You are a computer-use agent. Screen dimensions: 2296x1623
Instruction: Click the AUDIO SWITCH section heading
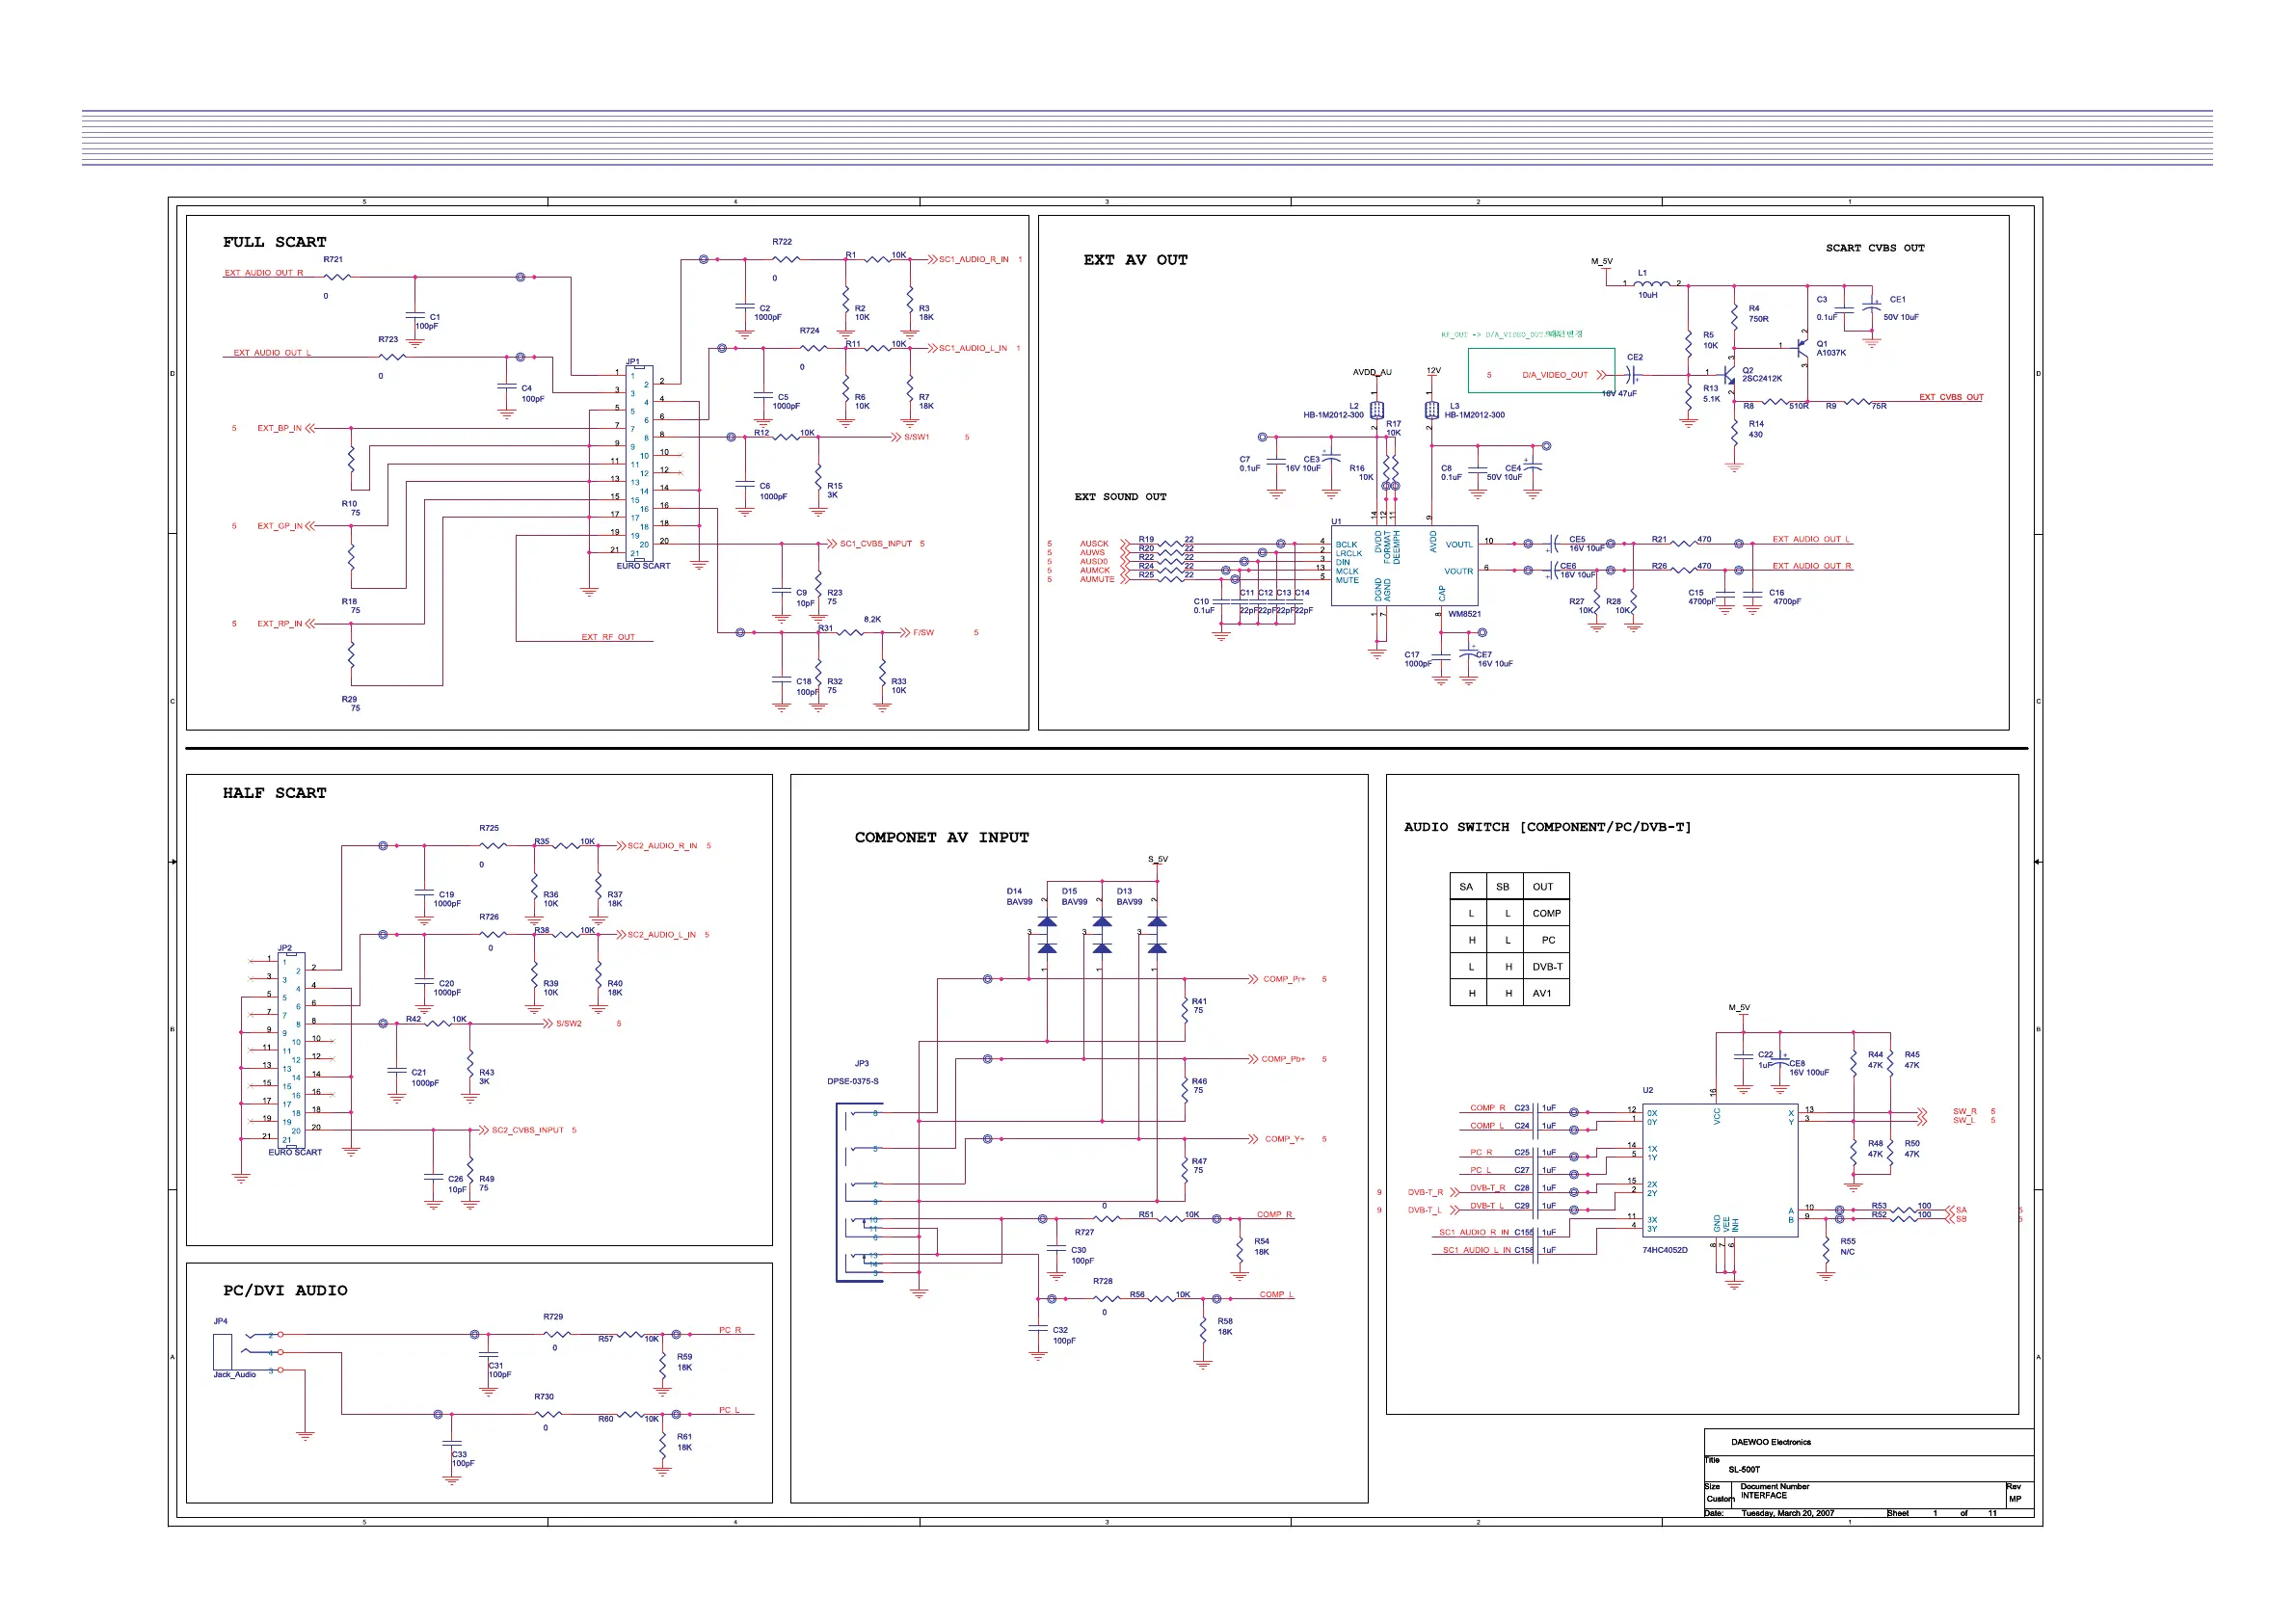[x=1547, y=827]
